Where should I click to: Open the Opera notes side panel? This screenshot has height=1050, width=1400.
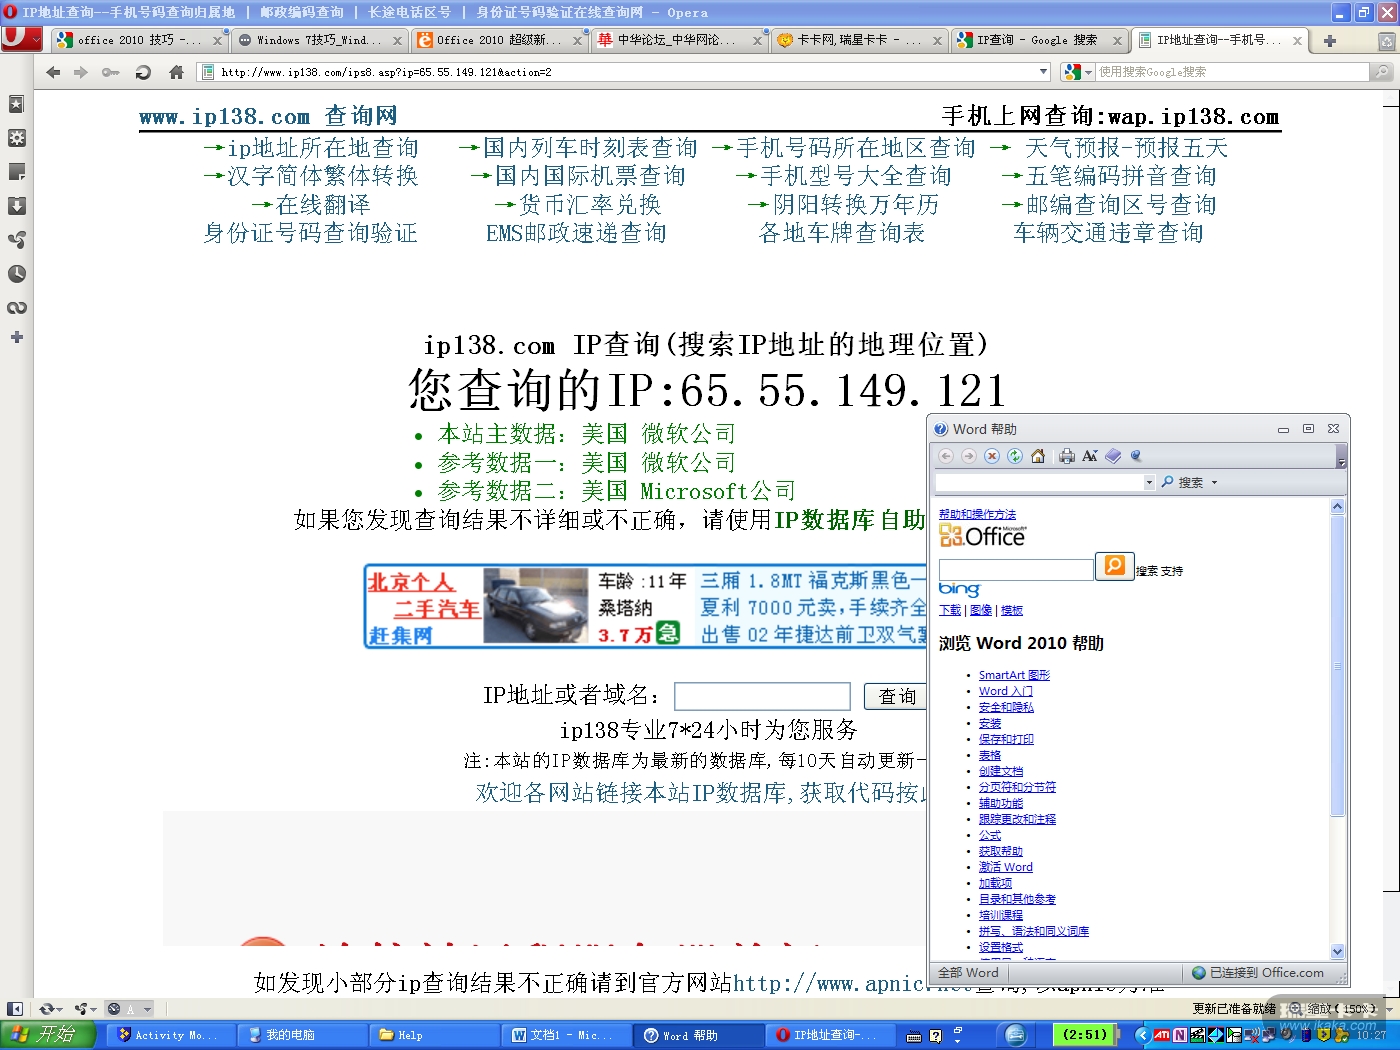16,172
